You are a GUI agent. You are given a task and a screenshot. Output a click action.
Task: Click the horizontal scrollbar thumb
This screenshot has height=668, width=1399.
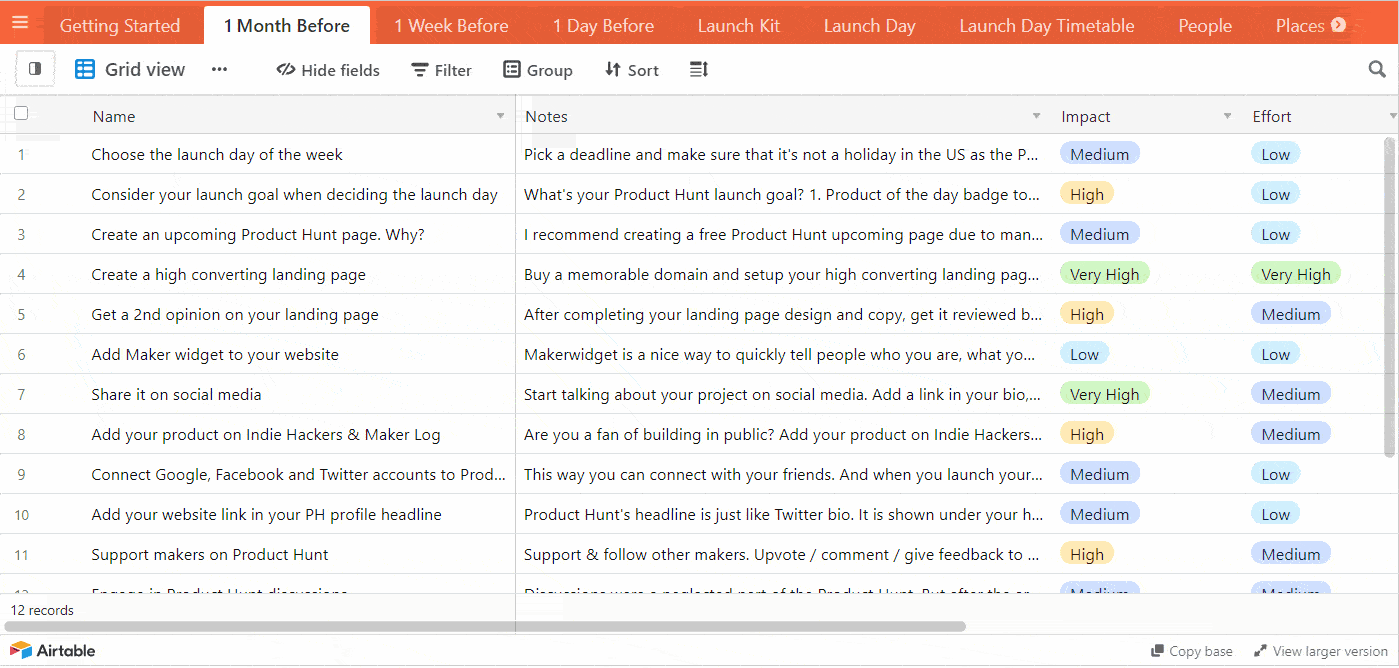[485, 626]
